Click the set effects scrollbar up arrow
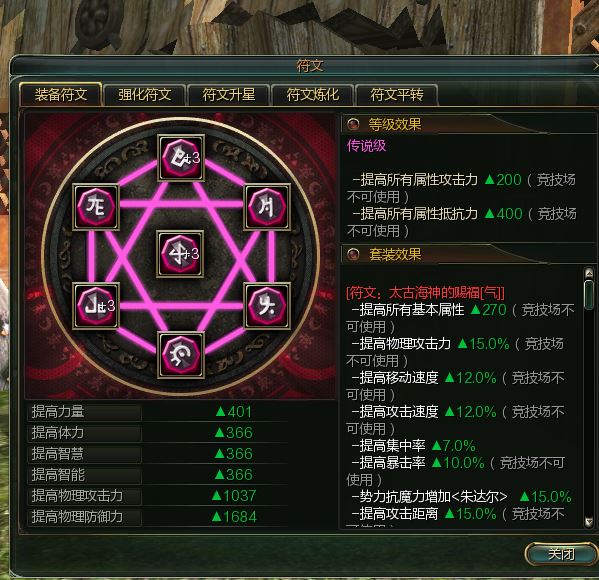The width and height of the screenshot is (599, 580). [x=589, y=273]
